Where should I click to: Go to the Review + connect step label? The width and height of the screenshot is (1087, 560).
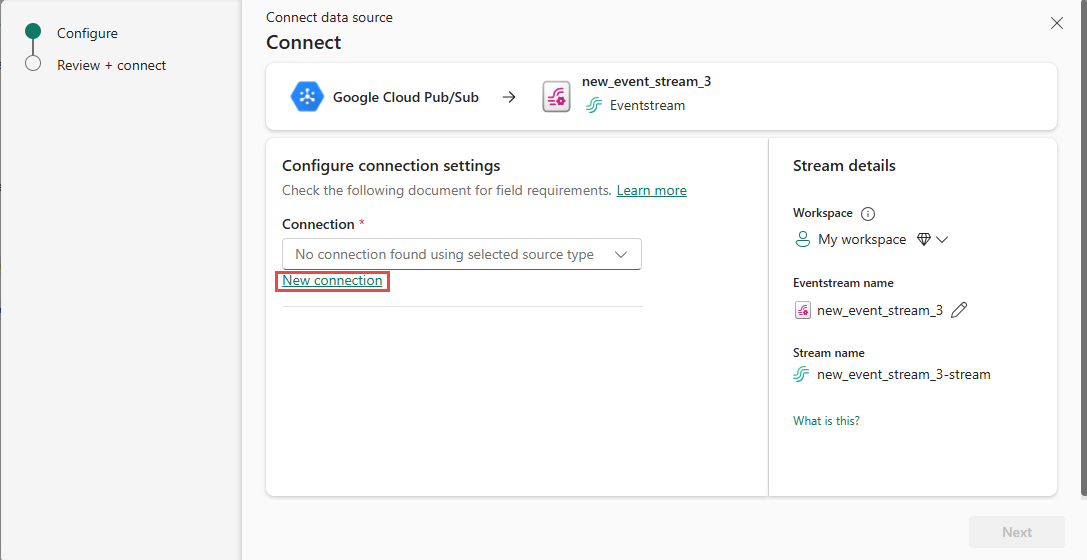tap(111, 65)
